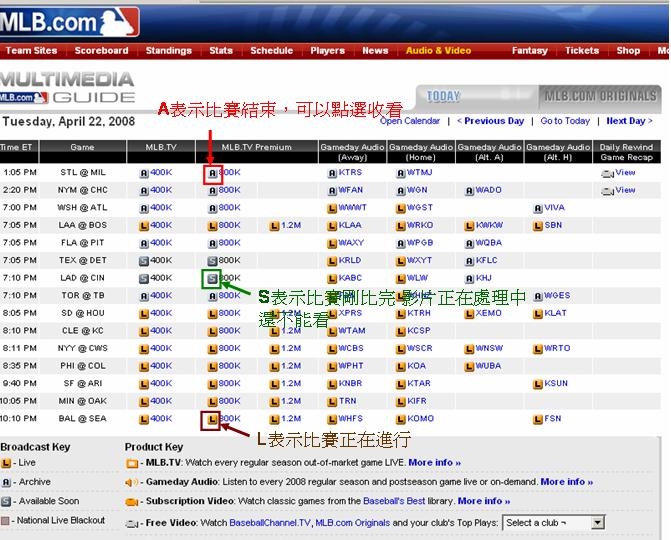
Task: Click Archive icon next to KTRS audio
Action: point(332,173)
